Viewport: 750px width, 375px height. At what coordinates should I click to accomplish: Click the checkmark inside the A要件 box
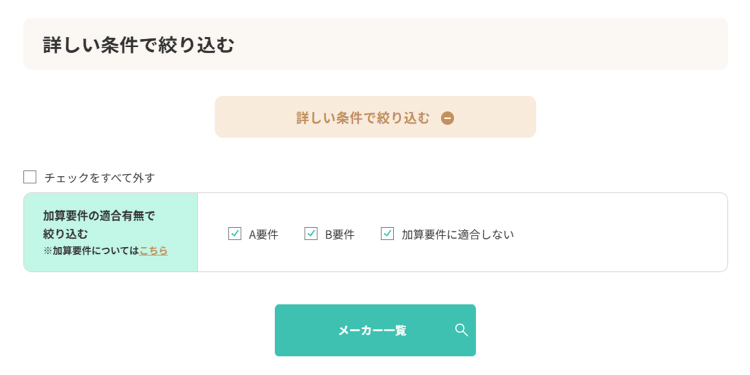[x=234, y=234]
